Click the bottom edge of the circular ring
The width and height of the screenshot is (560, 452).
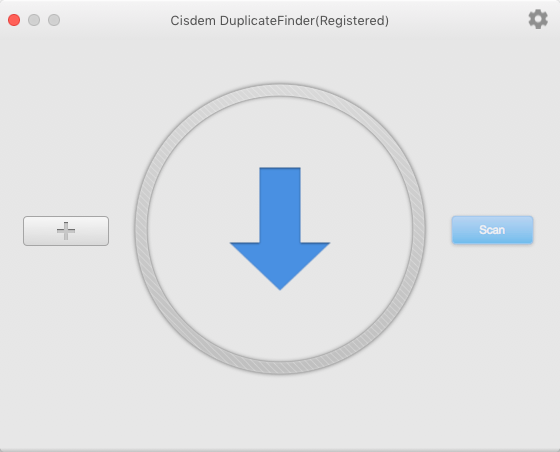pyautogui.click(x=280, y=368)
